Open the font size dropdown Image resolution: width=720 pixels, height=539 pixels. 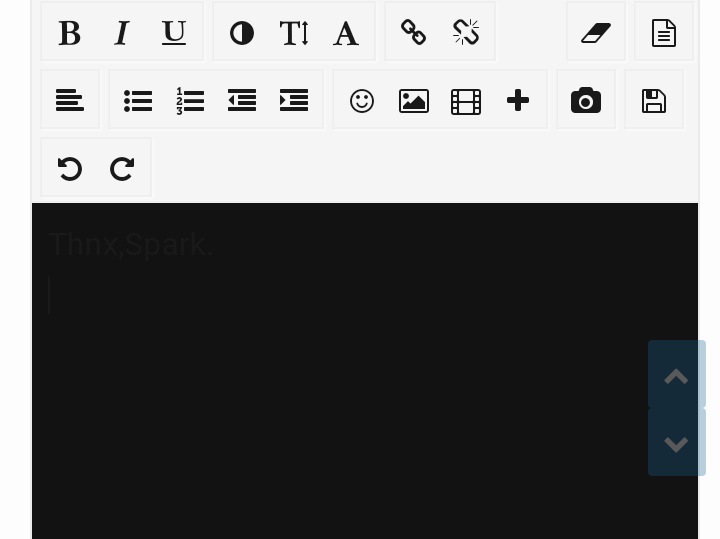point(294,33)
